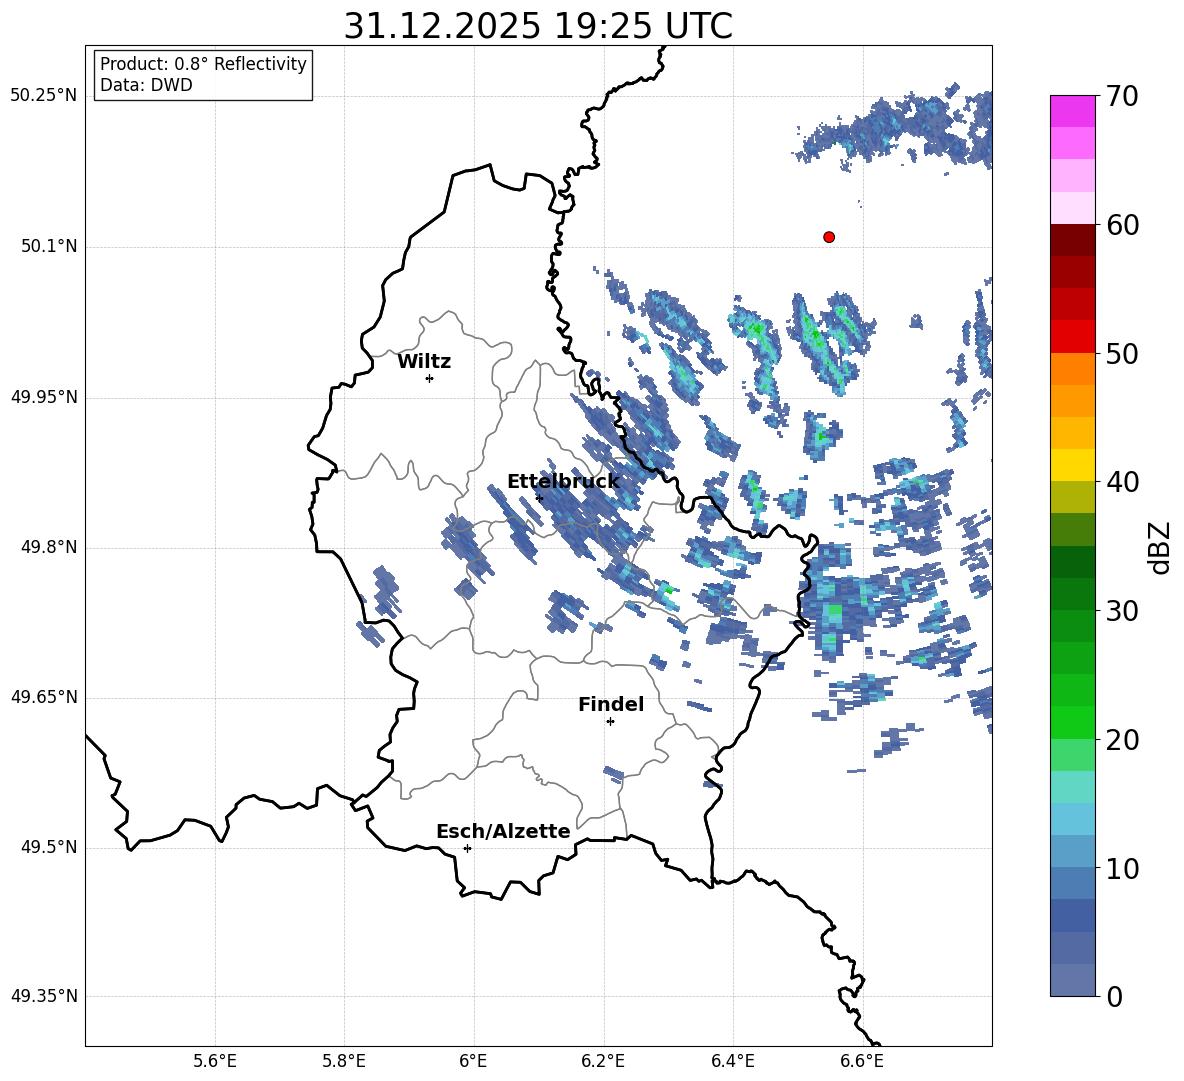Click the 49.95°N latitude label
1184x1081 pixels.
tap(44, 397)
